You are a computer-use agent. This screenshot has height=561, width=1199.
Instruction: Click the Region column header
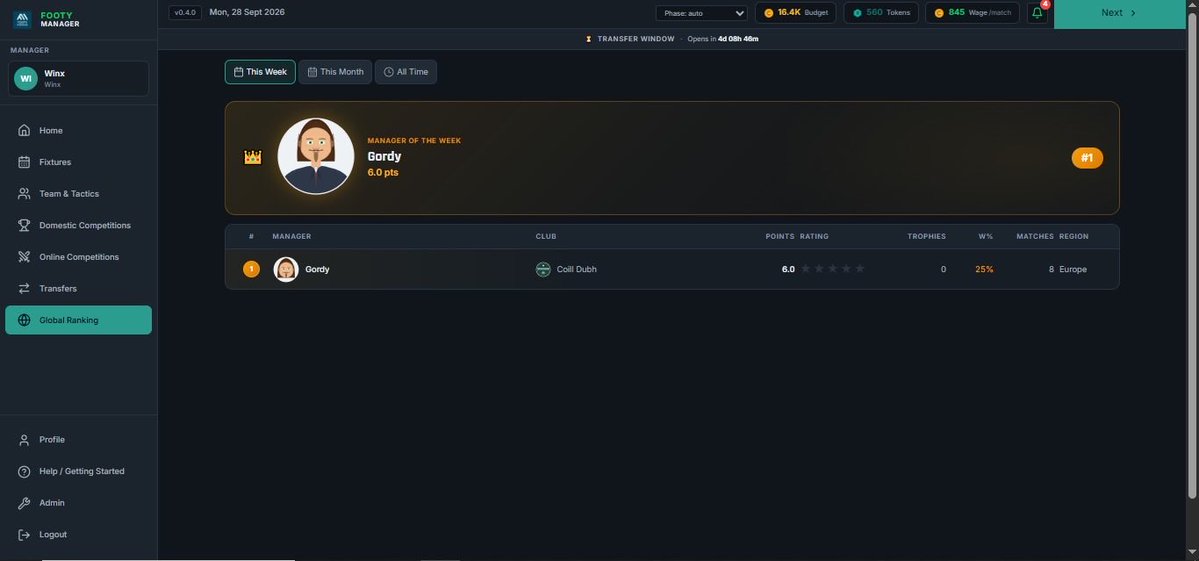[x=1074, y=237]
